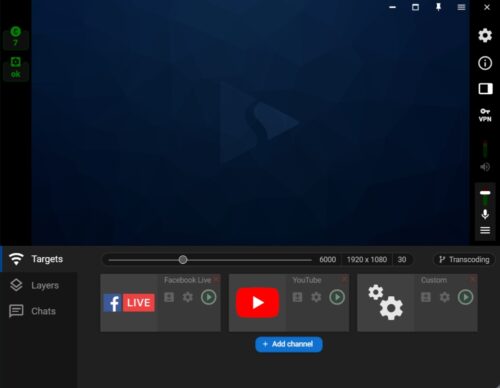
Task: Open the settings gear in the right sidebar
Action: pyautogui.click(x=485, y=35)
